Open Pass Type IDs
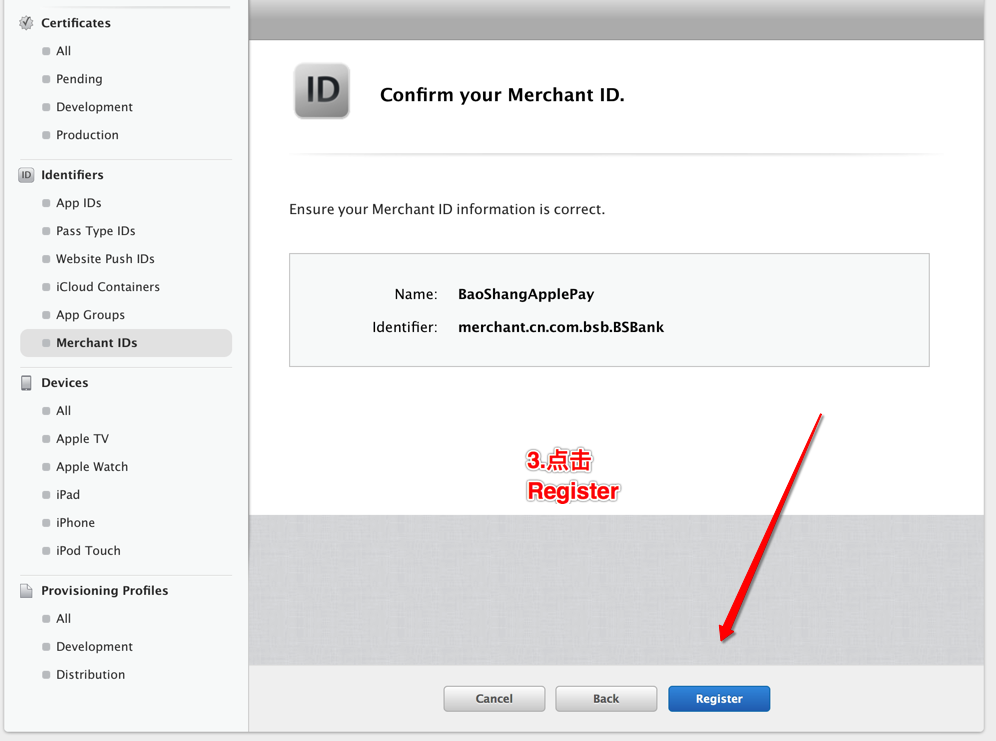The width and height of the screenshot is (996, 741). [x=95, y=230]
